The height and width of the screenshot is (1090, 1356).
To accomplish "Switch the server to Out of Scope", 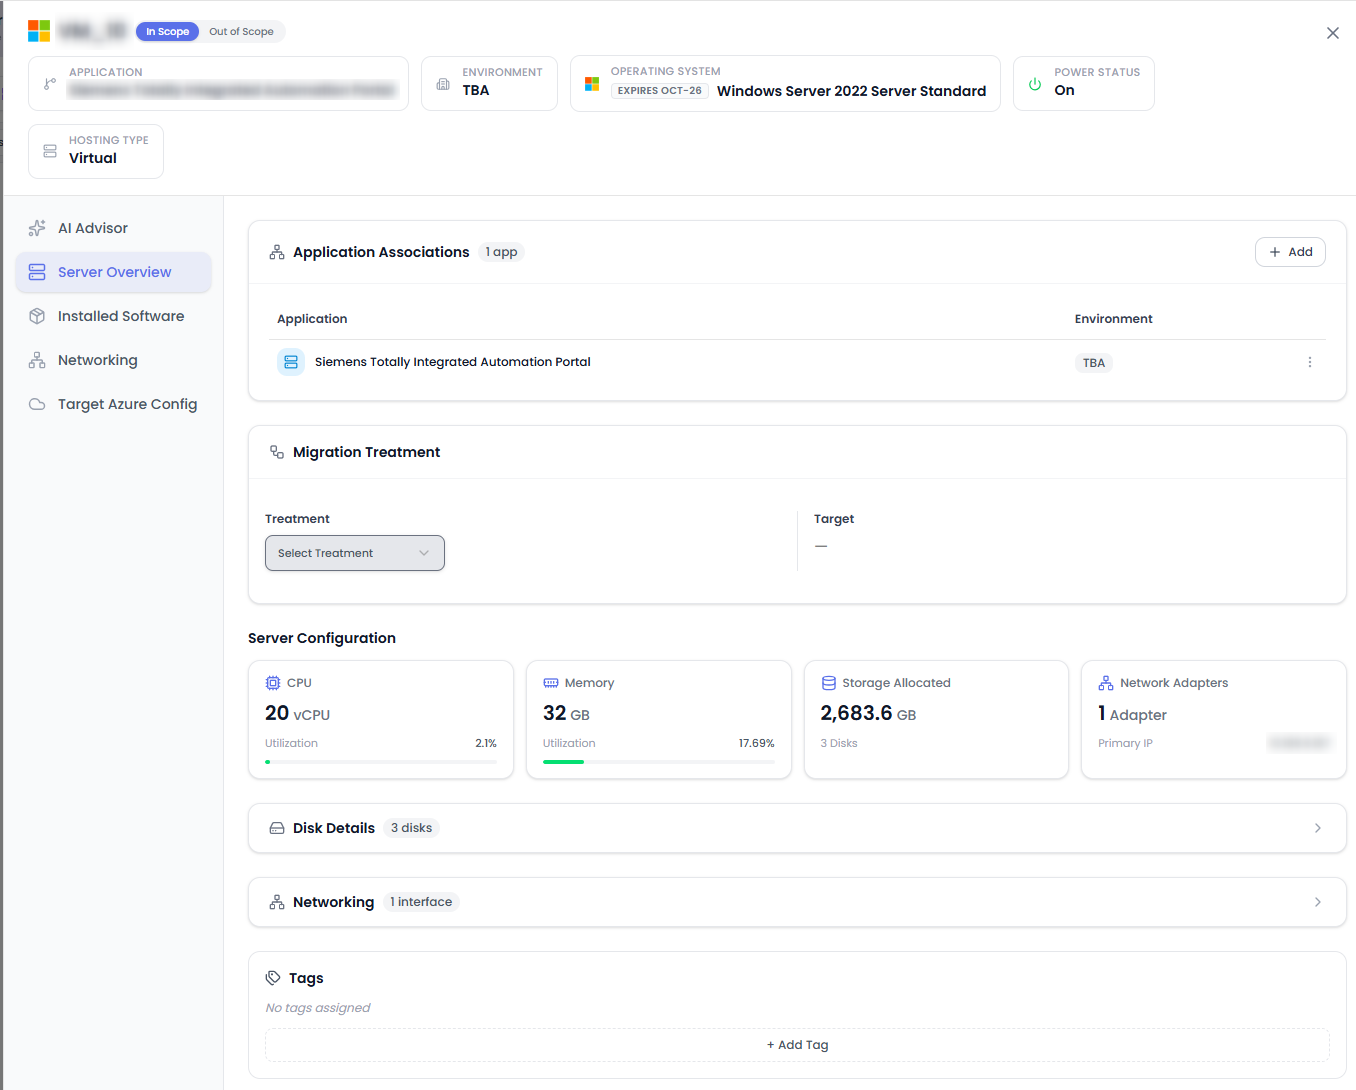I will 241,32.
